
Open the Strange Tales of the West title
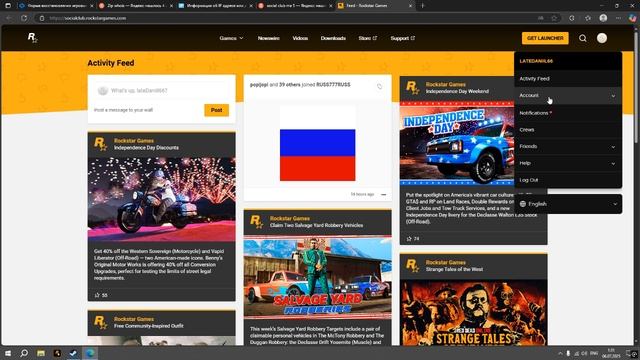pos(454,269)
